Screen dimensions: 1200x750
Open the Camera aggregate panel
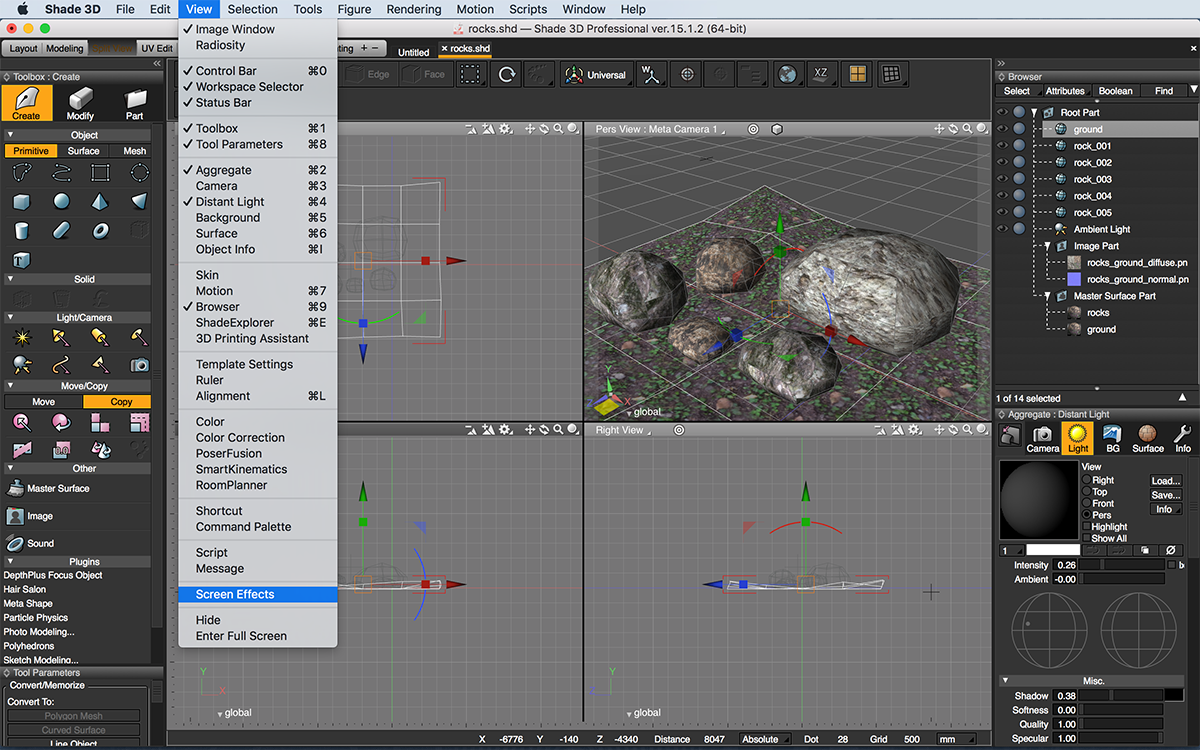[1042, 438]
